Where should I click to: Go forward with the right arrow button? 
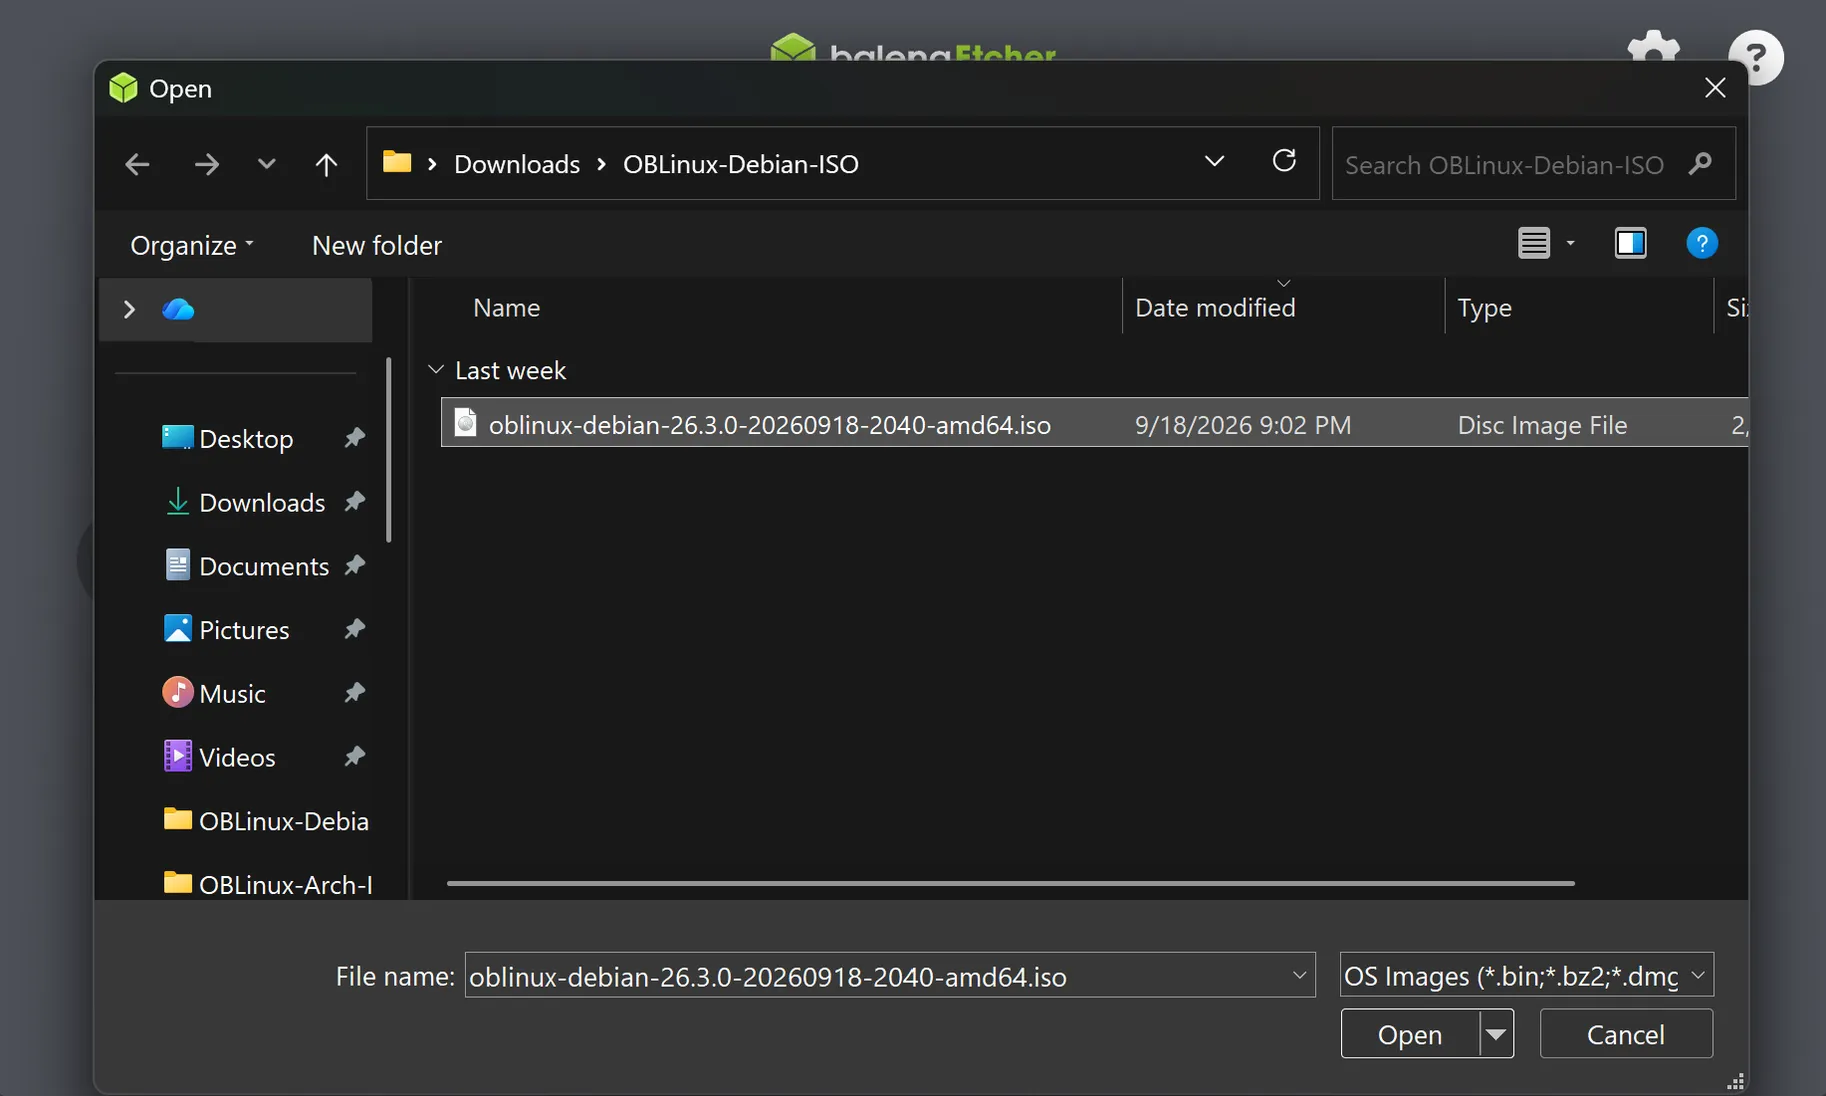pos(206,164)
